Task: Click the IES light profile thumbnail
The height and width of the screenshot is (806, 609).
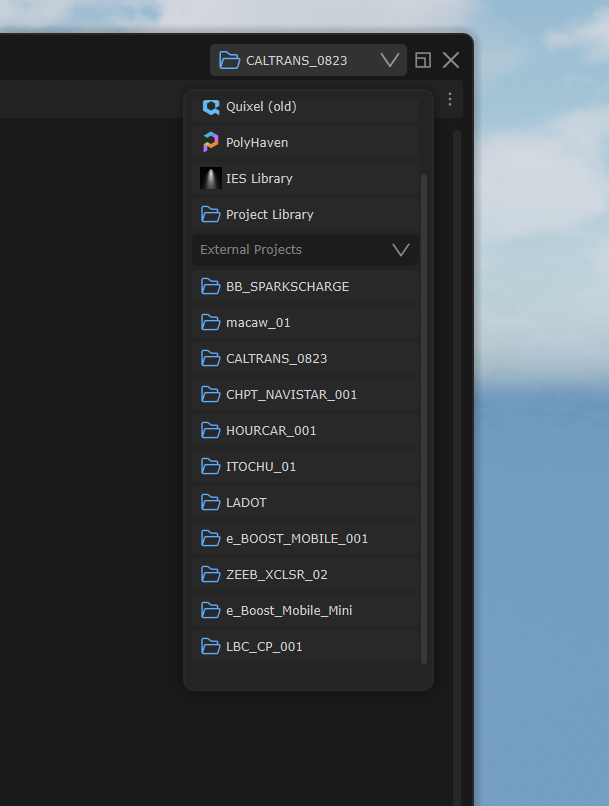Action: coord(211,178)
